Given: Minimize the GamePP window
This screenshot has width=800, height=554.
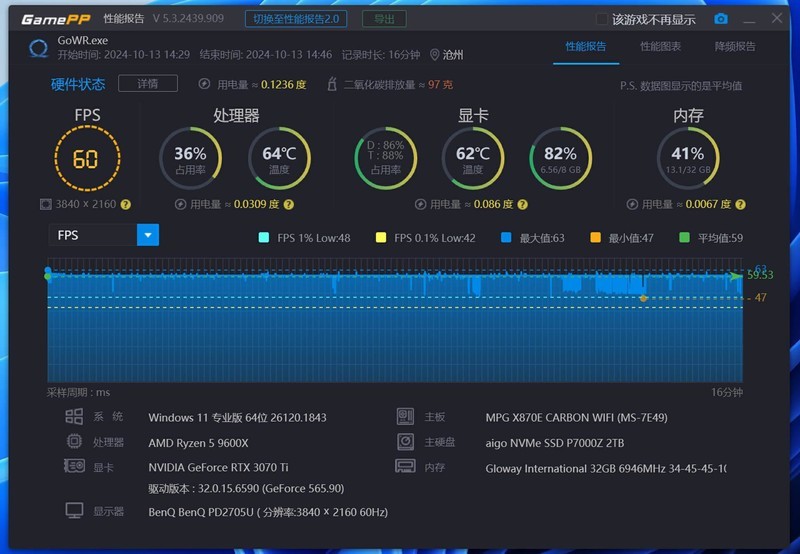Looking at the screenshot, I should pyautogui.click(x=749, y=20).
